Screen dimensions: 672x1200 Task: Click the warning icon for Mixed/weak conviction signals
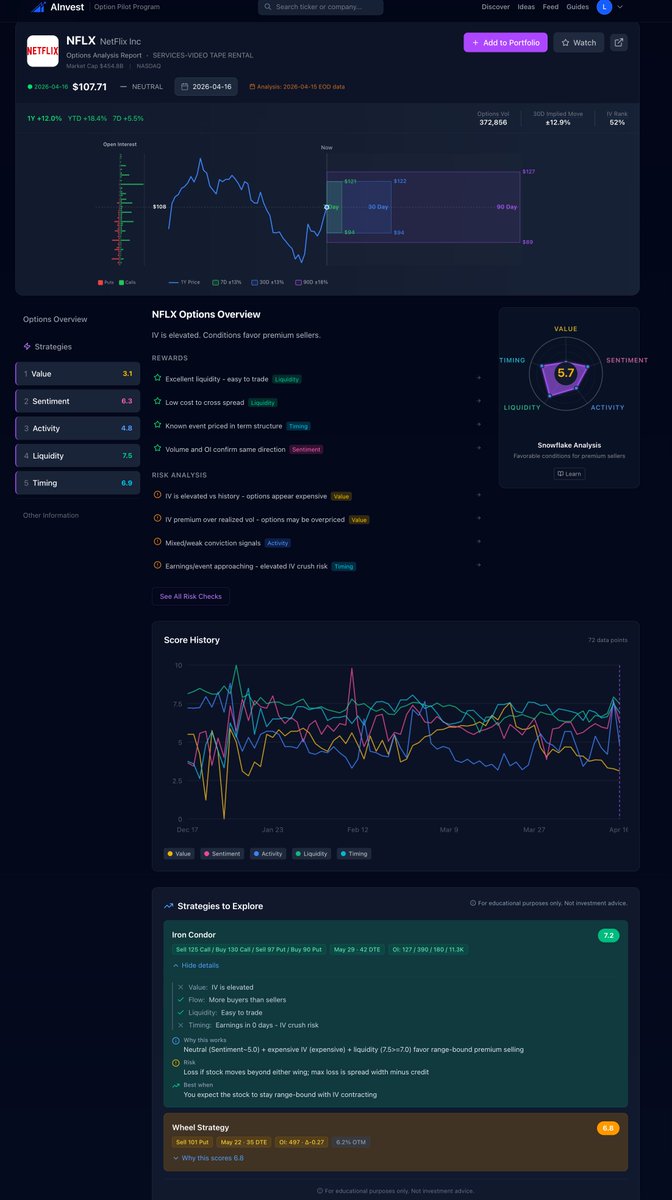[x=157, y=542]
